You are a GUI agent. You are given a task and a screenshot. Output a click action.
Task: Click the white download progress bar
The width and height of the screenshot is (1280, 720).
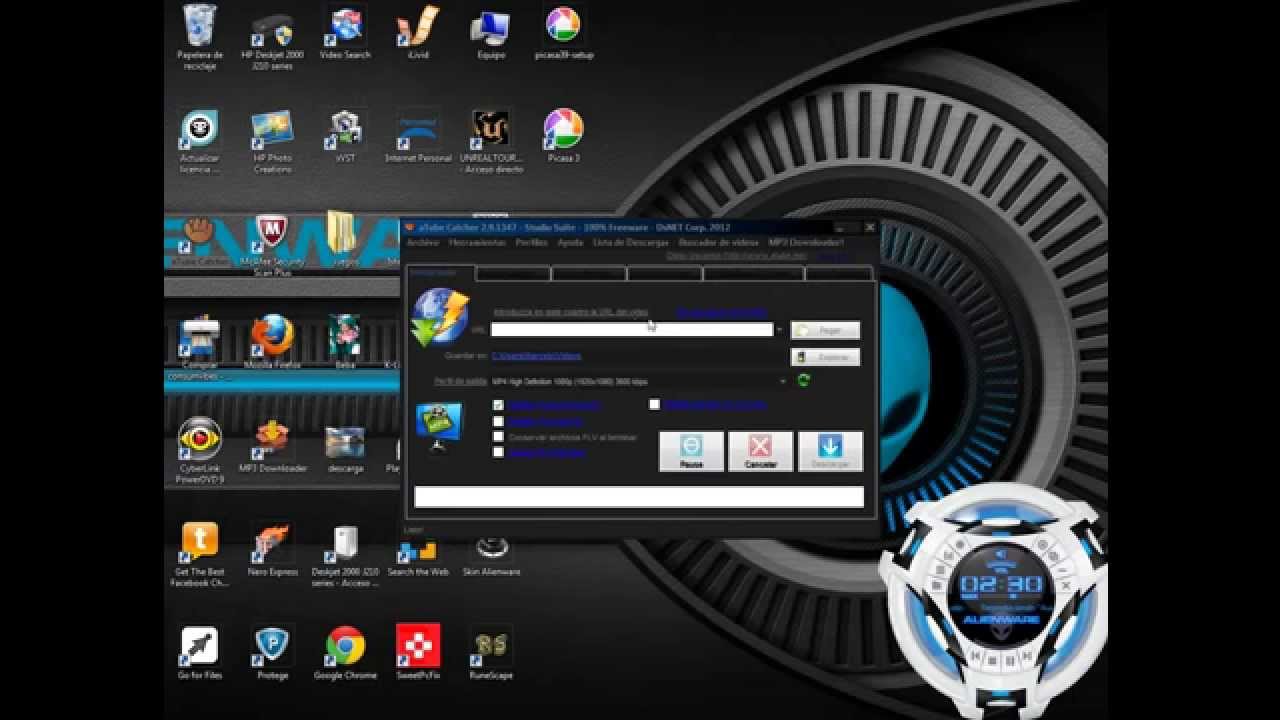(x=639, y=497)
